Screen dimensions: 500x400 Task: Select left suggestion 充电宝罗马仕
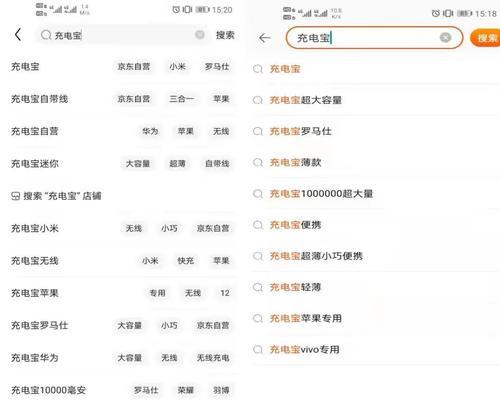[x=40, y=325]
